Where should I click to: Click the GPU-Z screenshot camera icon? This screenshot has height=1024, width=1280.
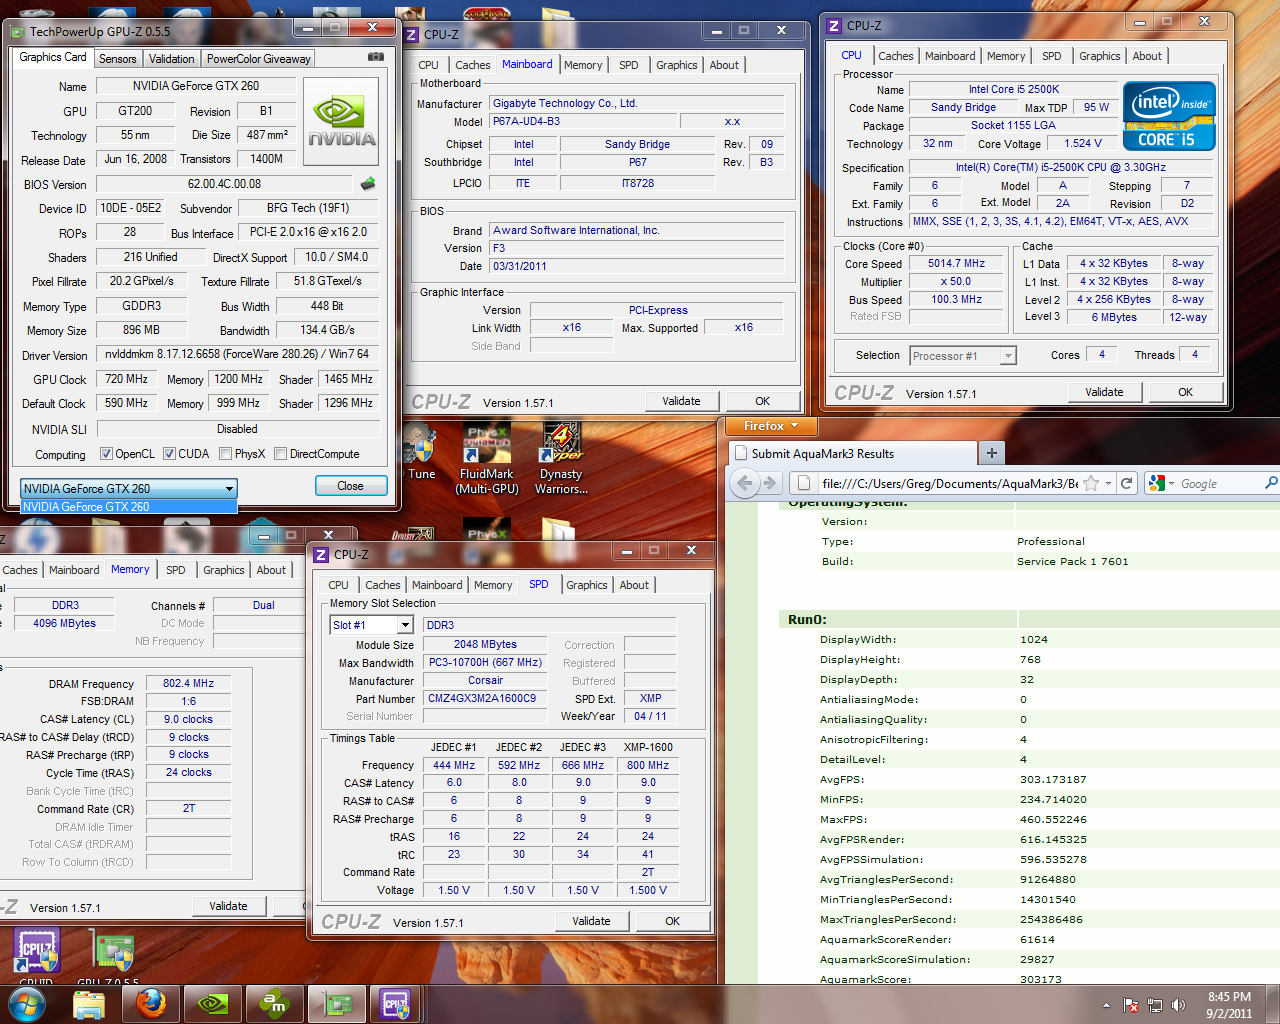(376, 57)
